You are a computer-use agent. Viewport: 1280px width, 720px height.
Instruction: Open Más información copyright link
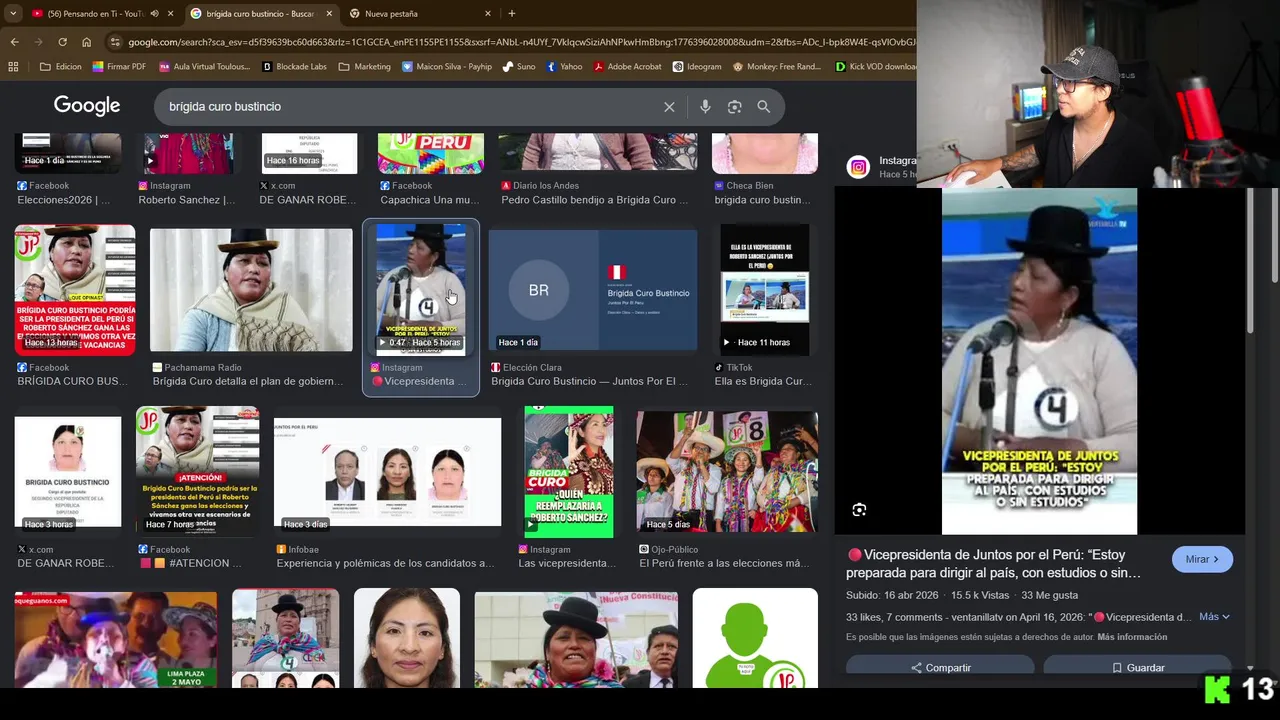click(x=1132, y=637)
